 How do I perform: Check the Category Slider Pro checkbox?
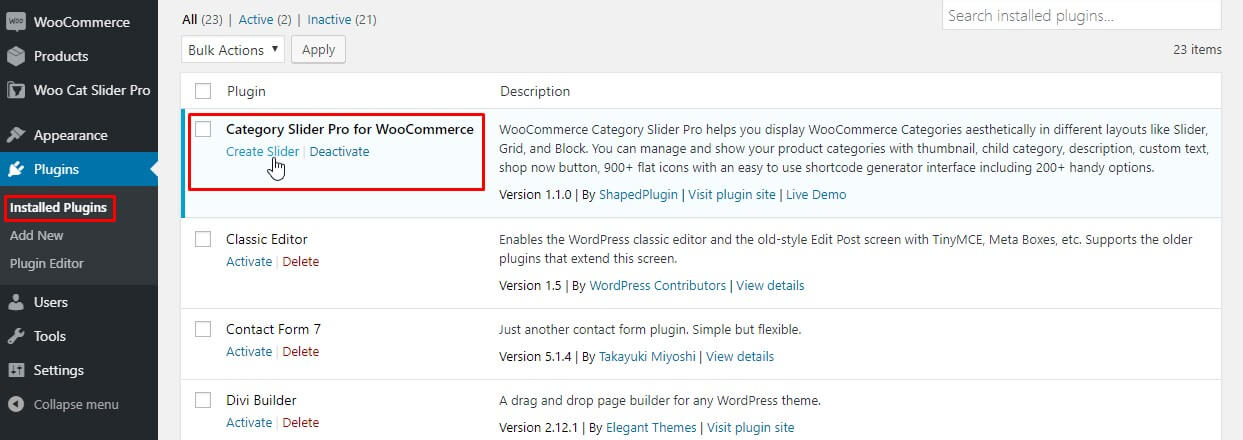204,129
